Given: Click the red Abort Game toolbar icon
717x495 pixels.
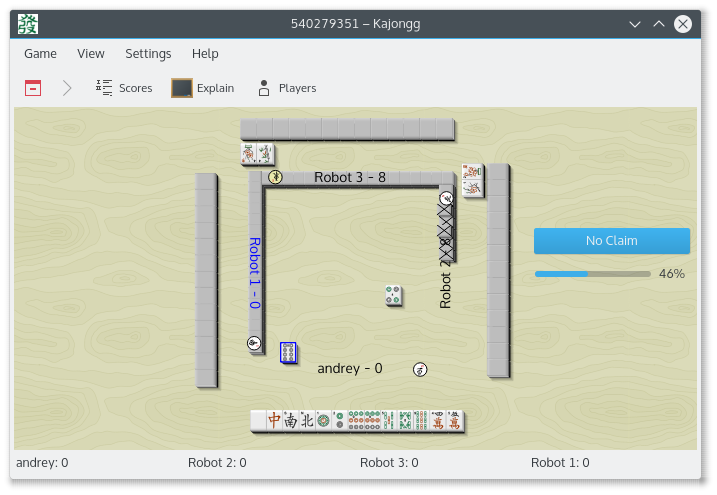Looking at the screenshot, I should point(33,88).
